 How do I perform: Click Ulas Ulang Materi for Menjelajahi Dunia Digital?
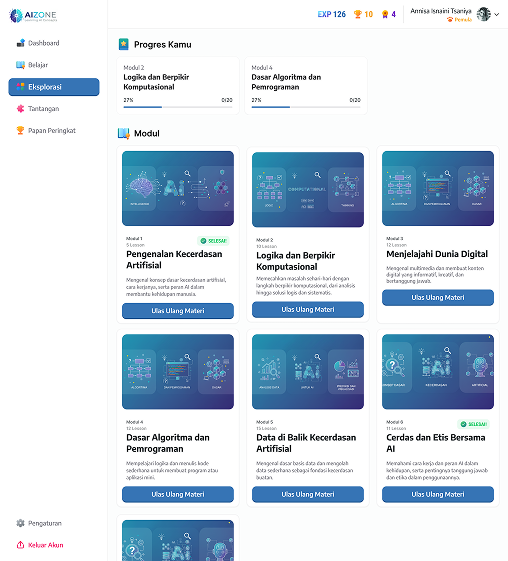(438, 297)
